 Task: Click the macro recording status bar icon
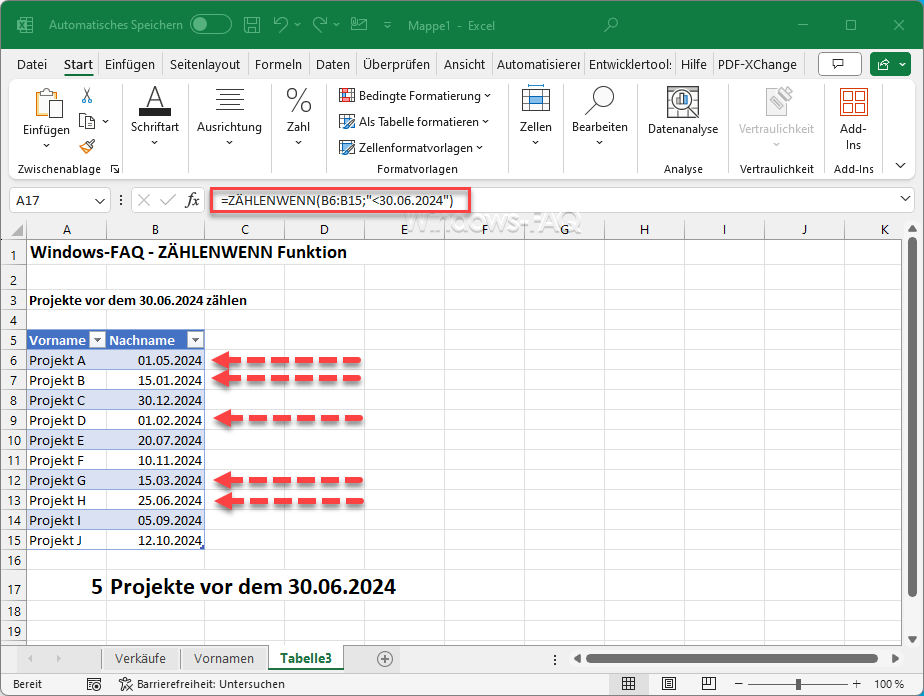click(94, 684)
